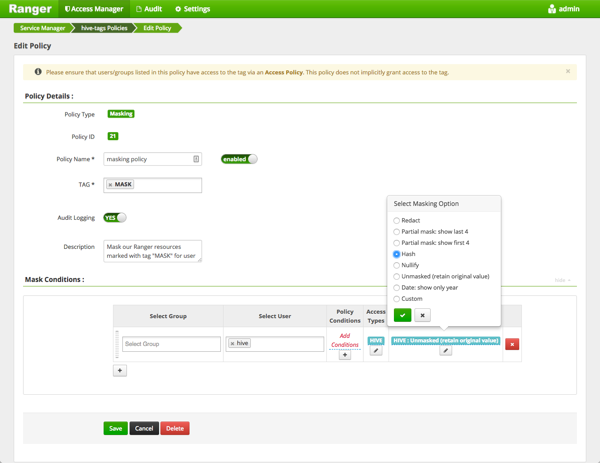Open the Audit tab
The height and width of the screenshot is (463, 600).
149,9
